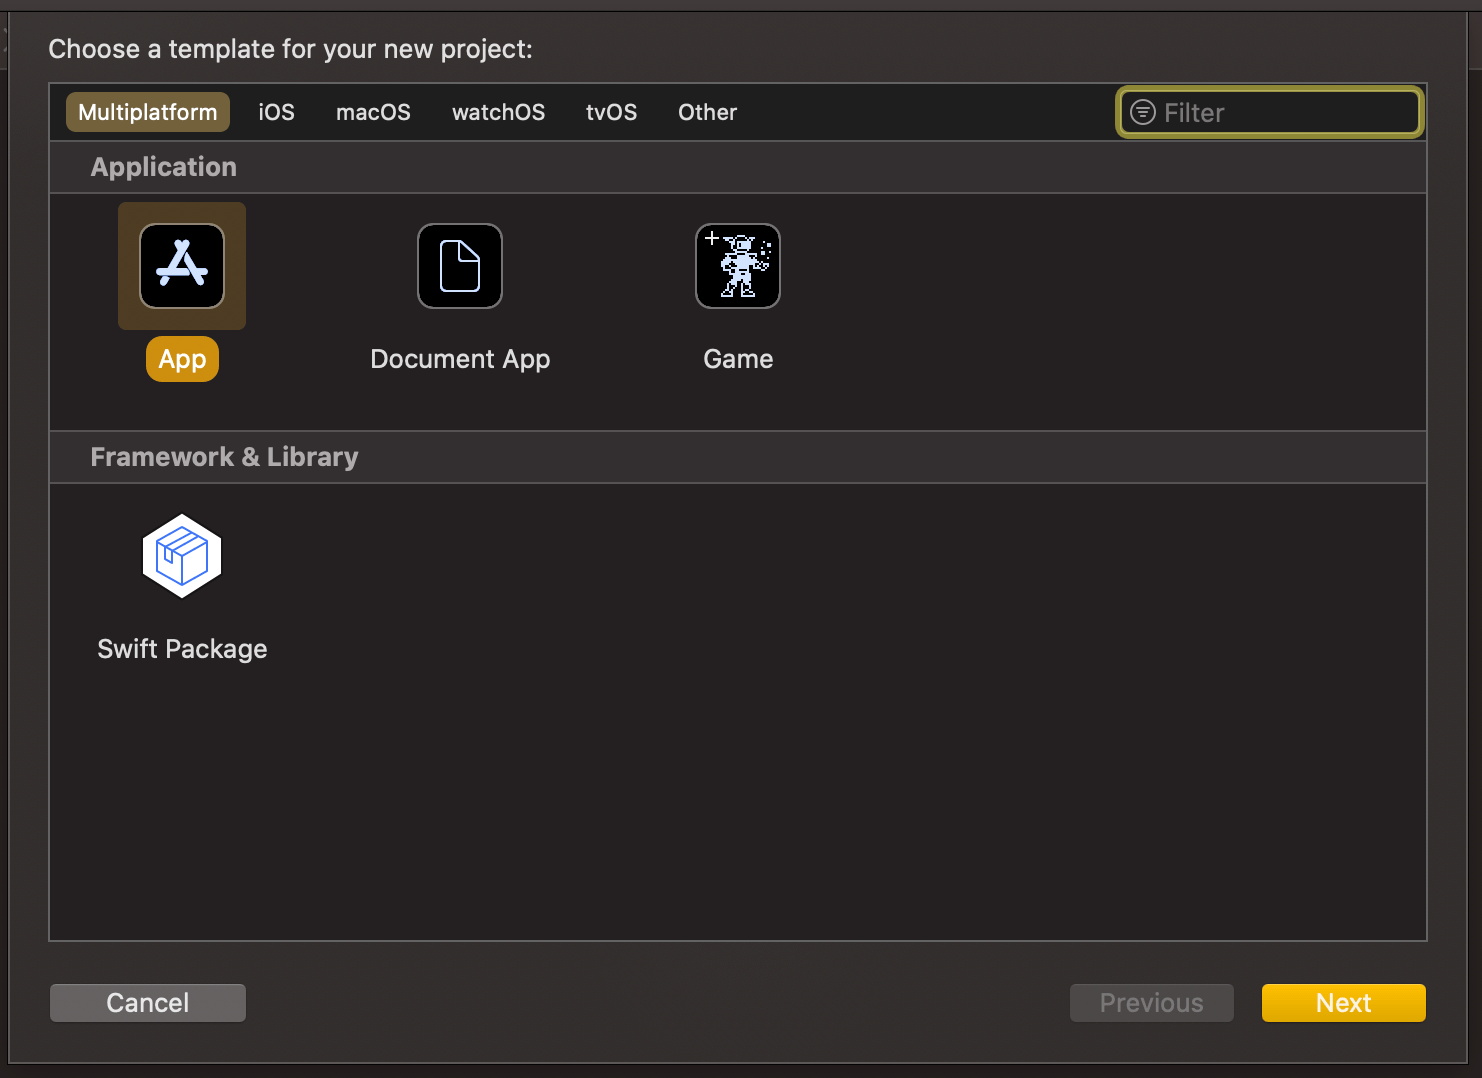Select the App template icon
Screen dimensions: 1482x1078
(x=182, y=266)
